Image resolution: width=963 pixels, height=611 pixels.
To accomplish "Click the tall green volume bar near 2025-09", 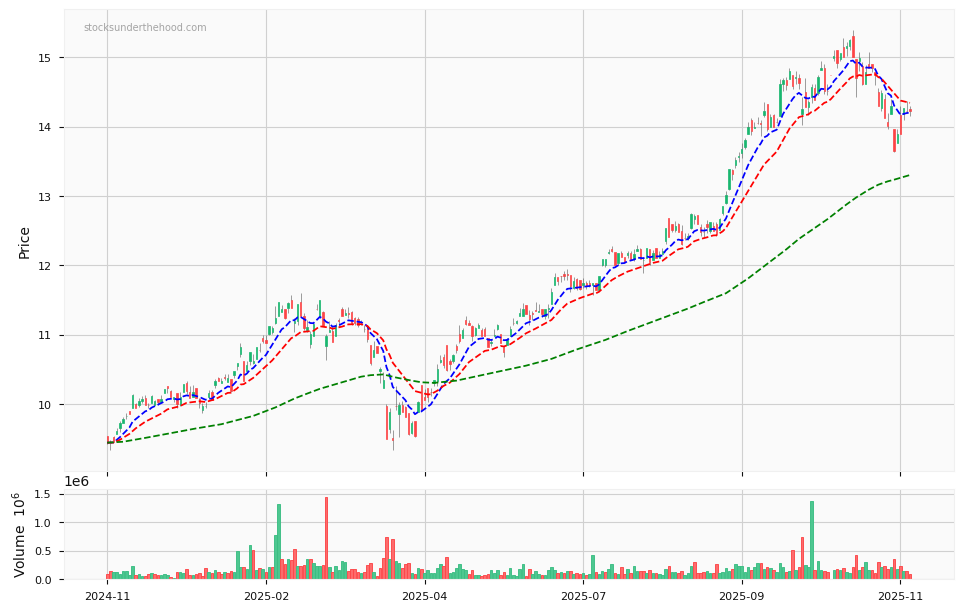I will [x=812, y=540].
